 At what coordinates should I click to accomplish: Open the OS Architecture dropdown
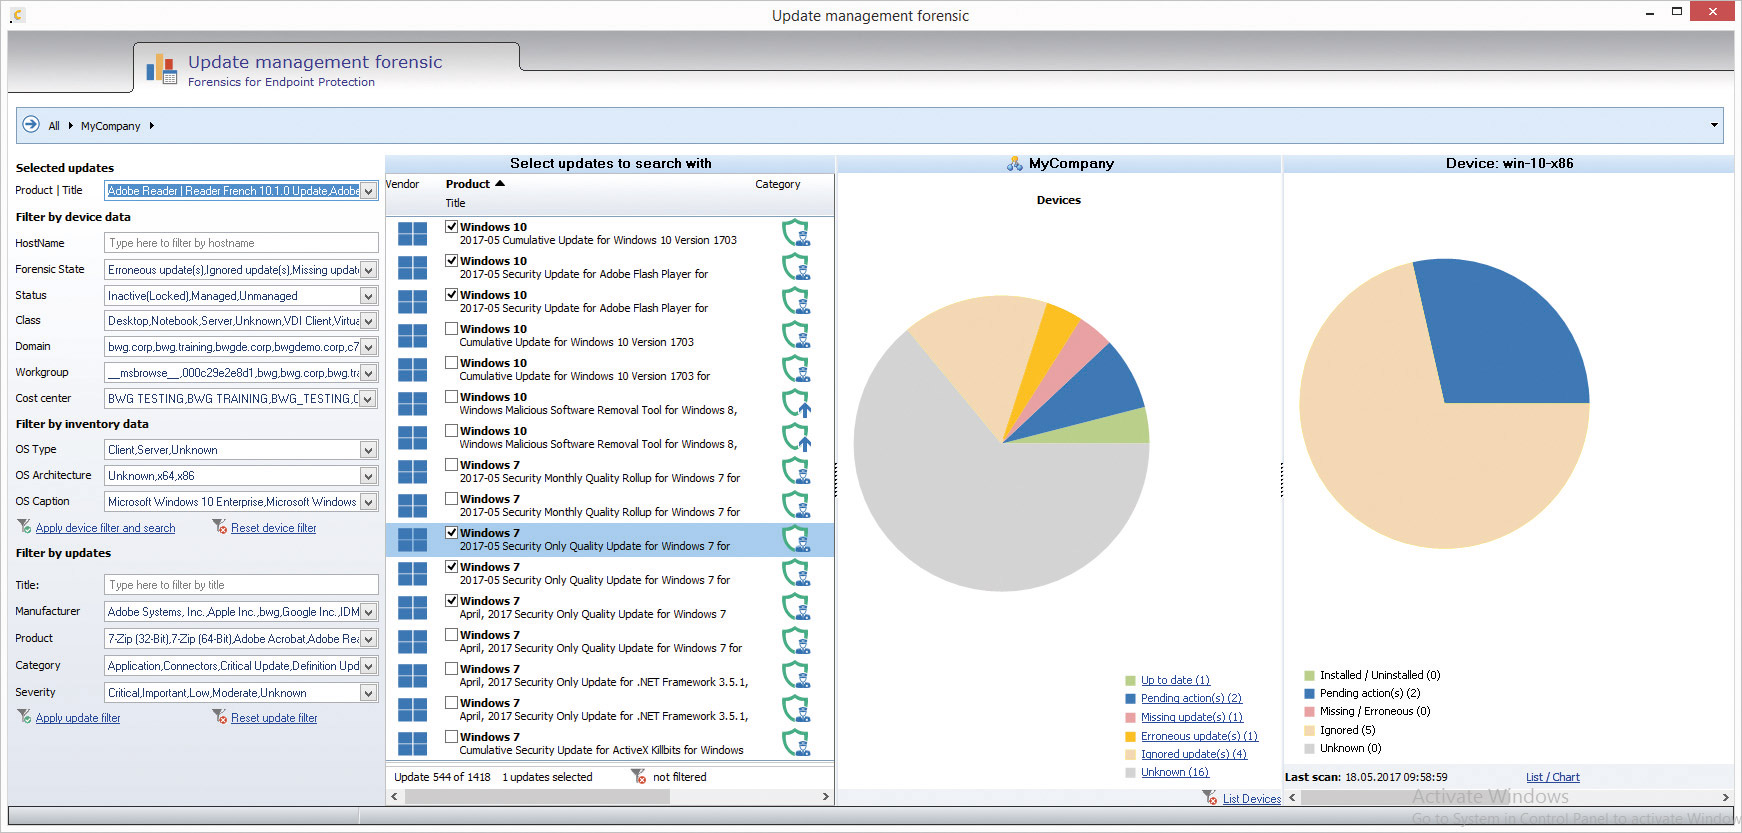369,476
